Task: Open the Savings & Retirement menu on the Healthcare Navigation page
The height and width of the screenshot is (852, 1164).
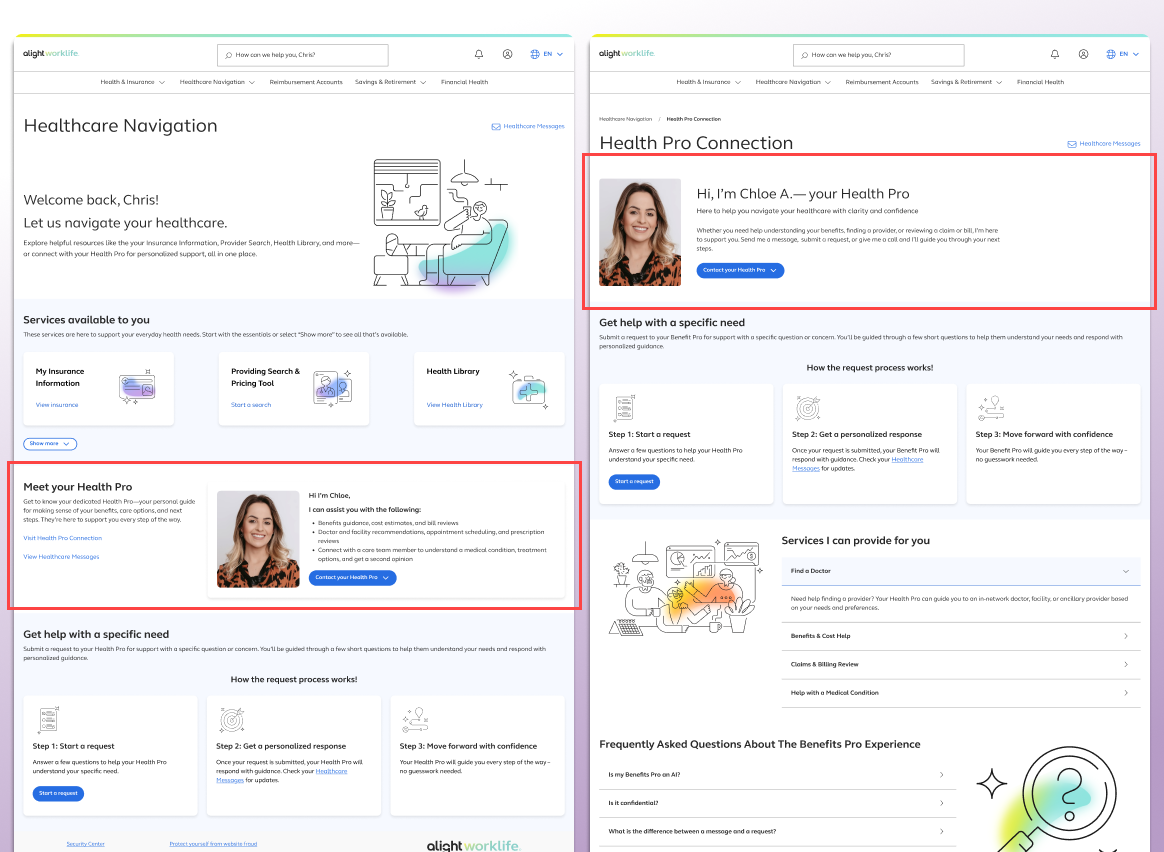Action: pos(391,82)
